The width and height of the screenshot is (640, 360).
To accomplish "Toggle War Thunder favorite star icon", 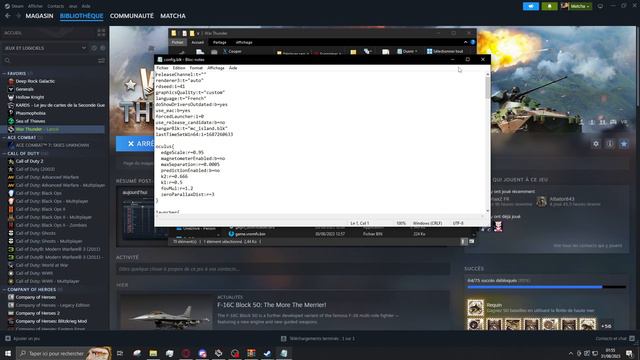I will 624,144.
